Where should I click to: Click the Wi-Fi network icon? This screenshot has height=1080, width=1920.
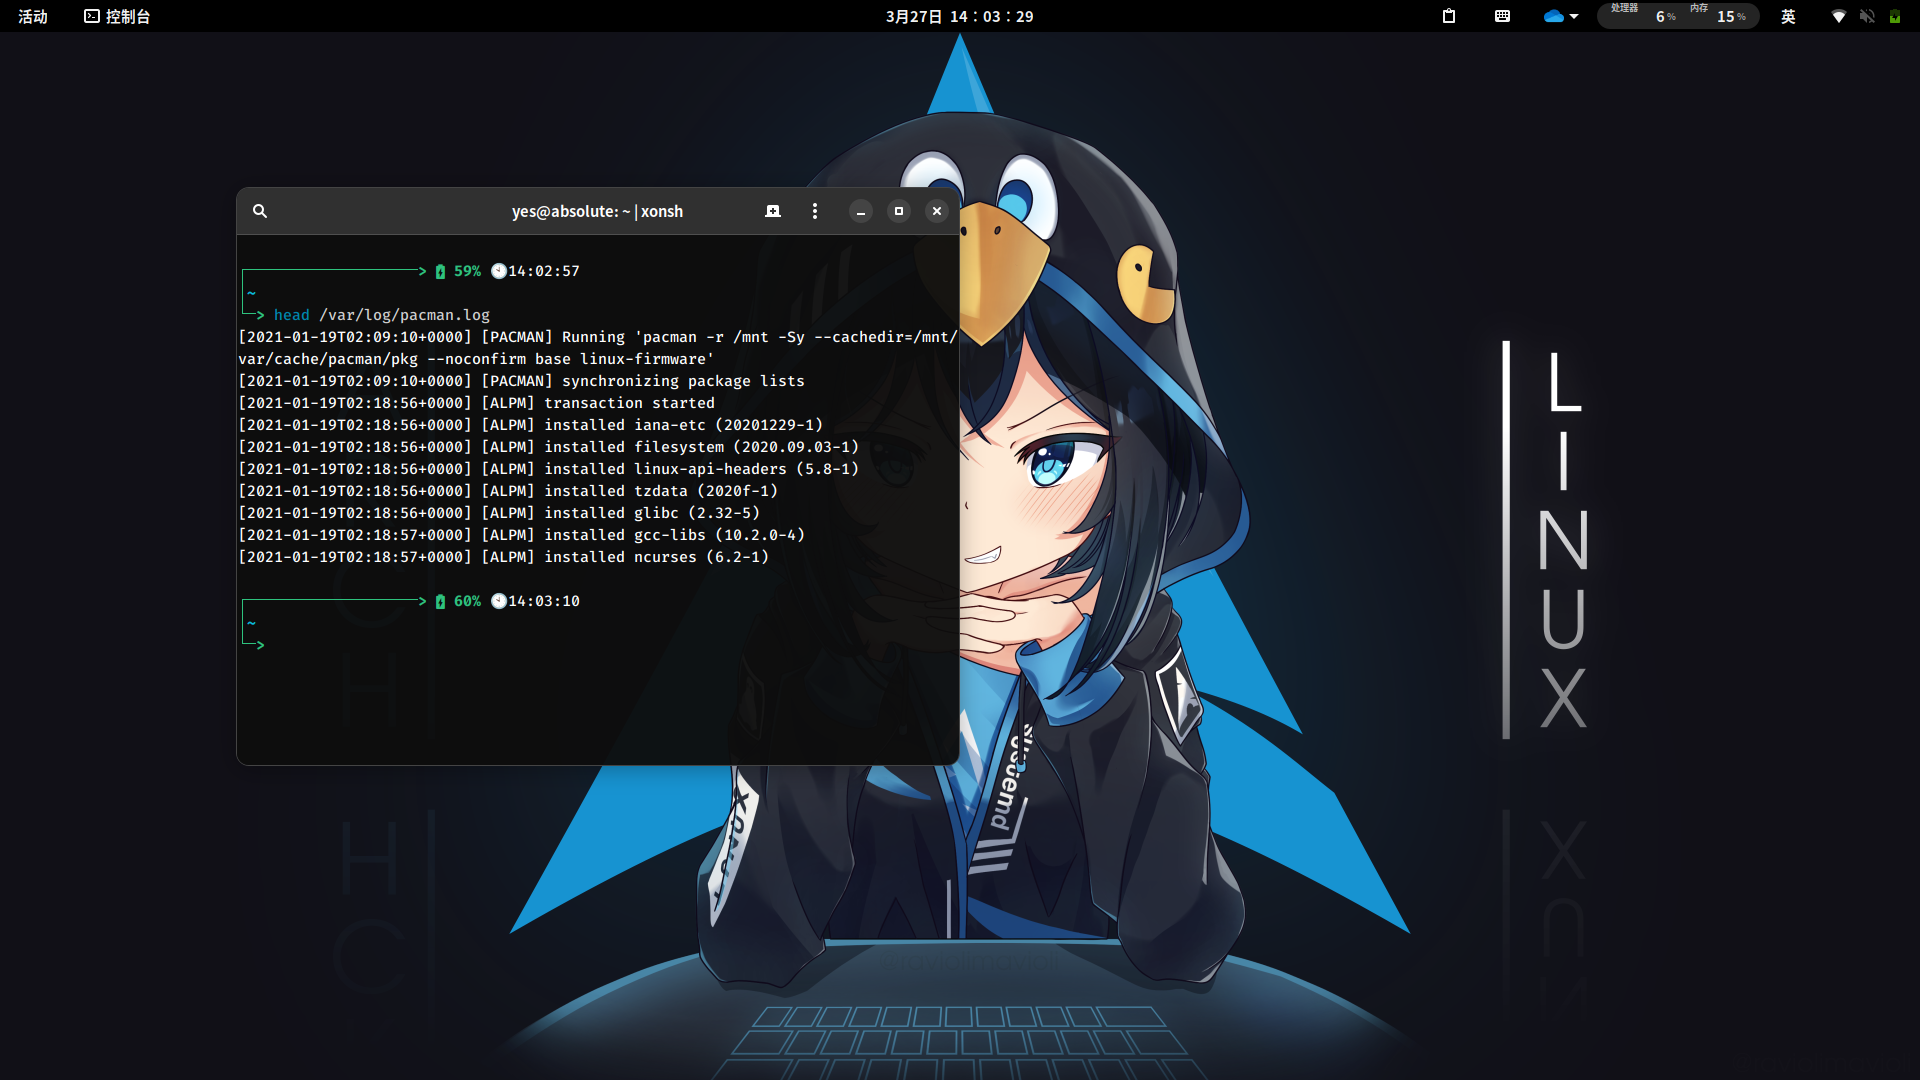point(1838,16)
